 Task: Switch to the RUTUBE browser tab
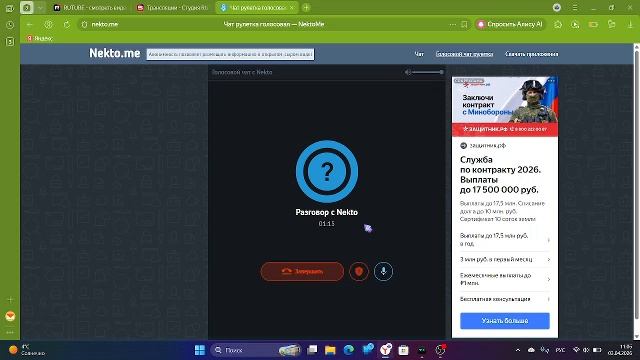point(89,8)
